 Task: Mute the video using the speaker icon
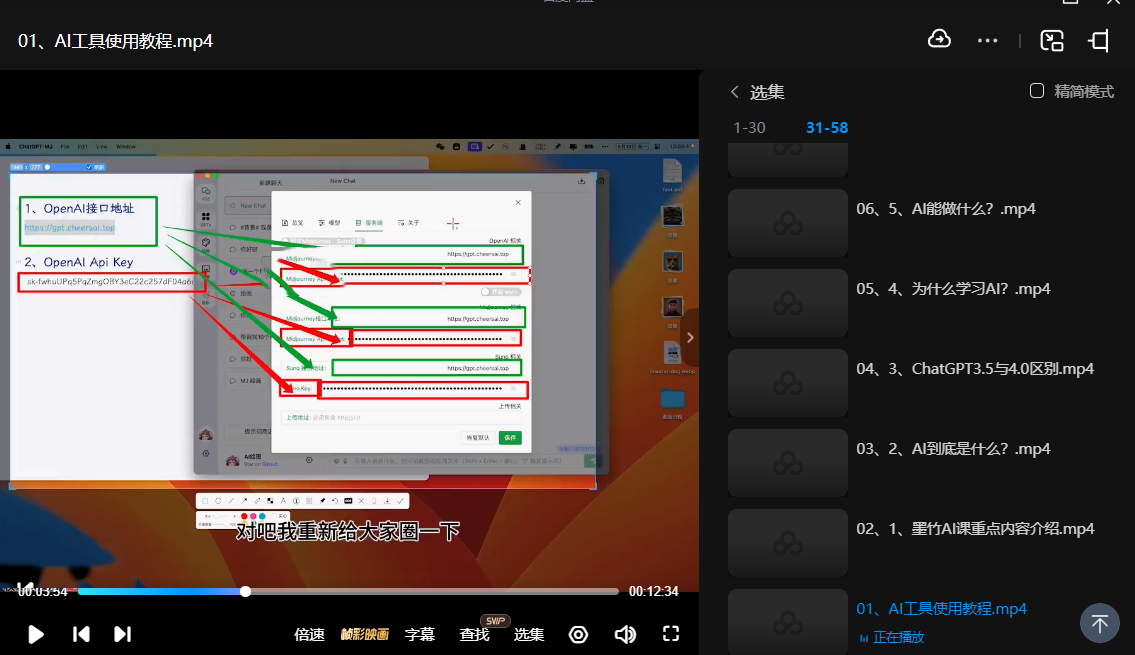pos(625,634)
